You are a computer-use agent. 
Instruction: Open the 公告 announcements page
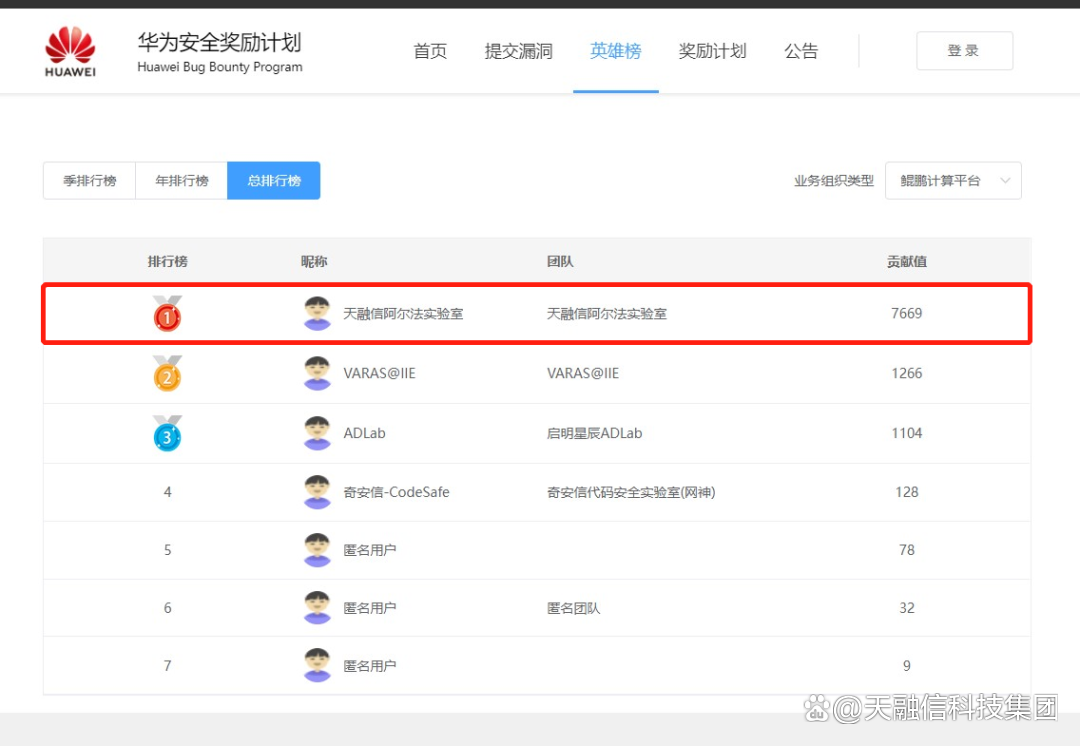click(x=801, y=51)
